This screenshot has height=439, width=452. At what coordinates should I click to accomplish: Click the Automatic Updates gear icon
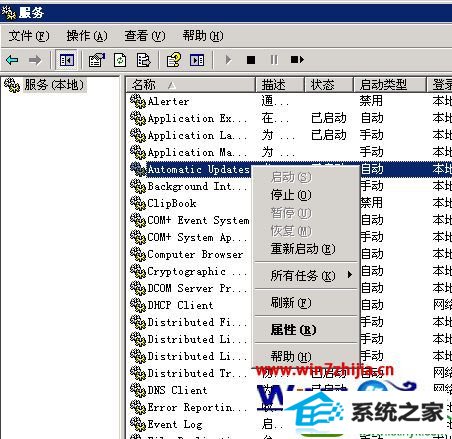coord(138,169)
